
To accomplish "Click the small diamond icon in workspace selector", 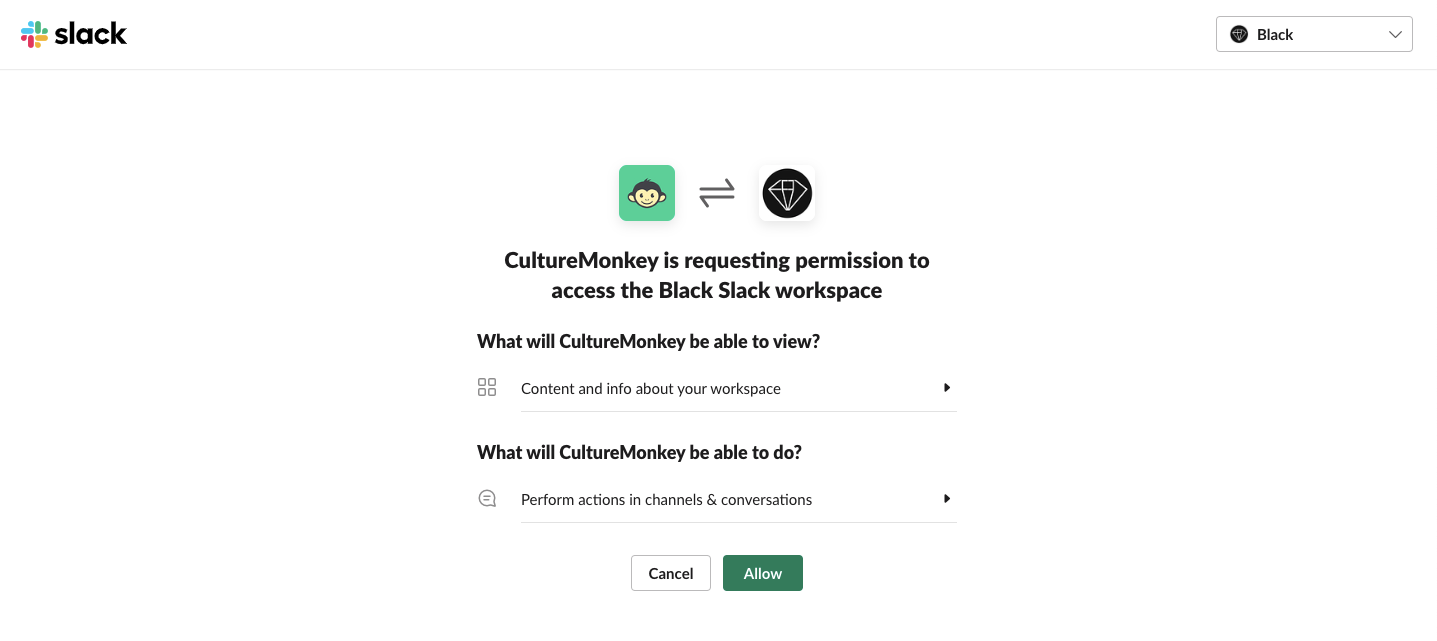I will click(x=1239, y=34).
